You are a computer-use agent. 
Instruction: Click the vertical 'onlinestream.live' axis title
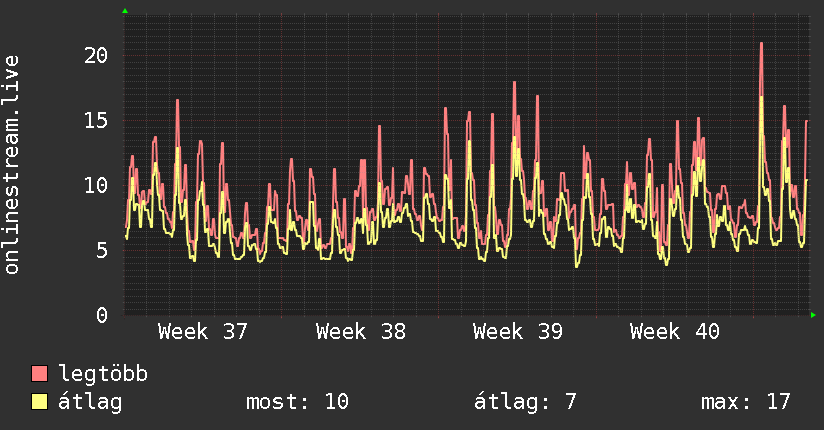(11, 165)
